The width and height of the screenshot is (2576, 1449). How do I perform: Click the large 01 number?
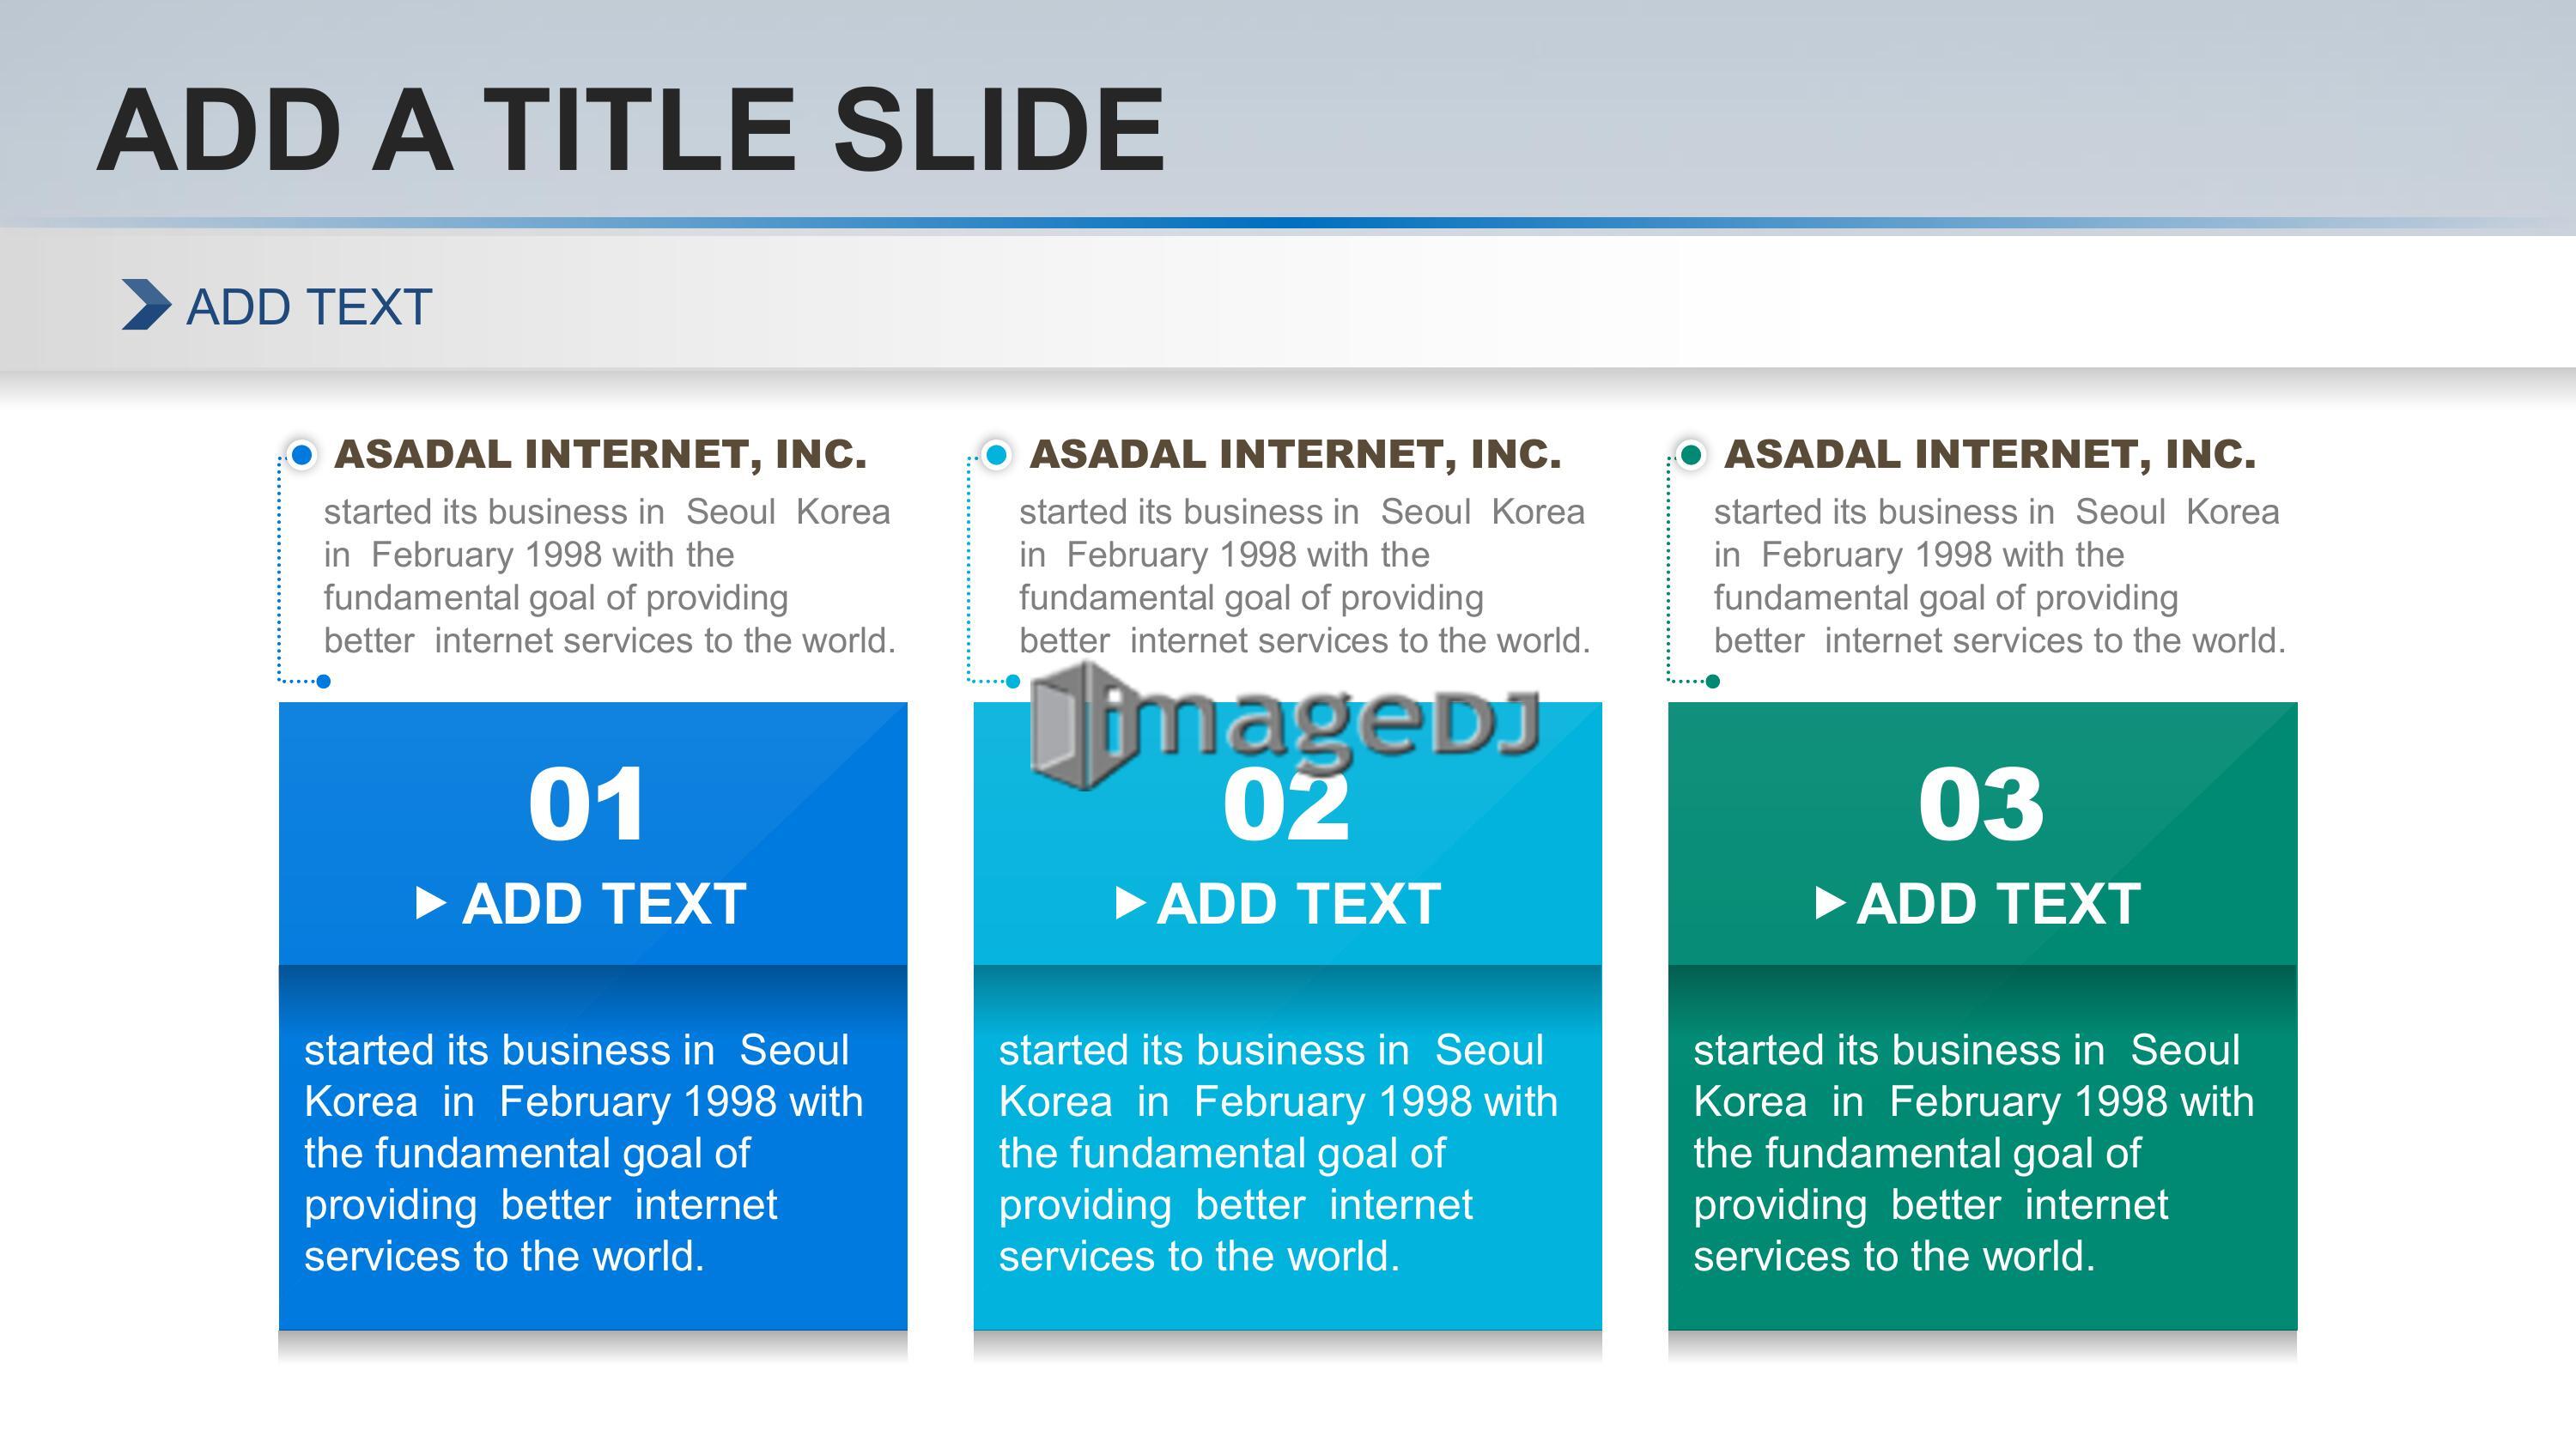click(x=587, y=804)
